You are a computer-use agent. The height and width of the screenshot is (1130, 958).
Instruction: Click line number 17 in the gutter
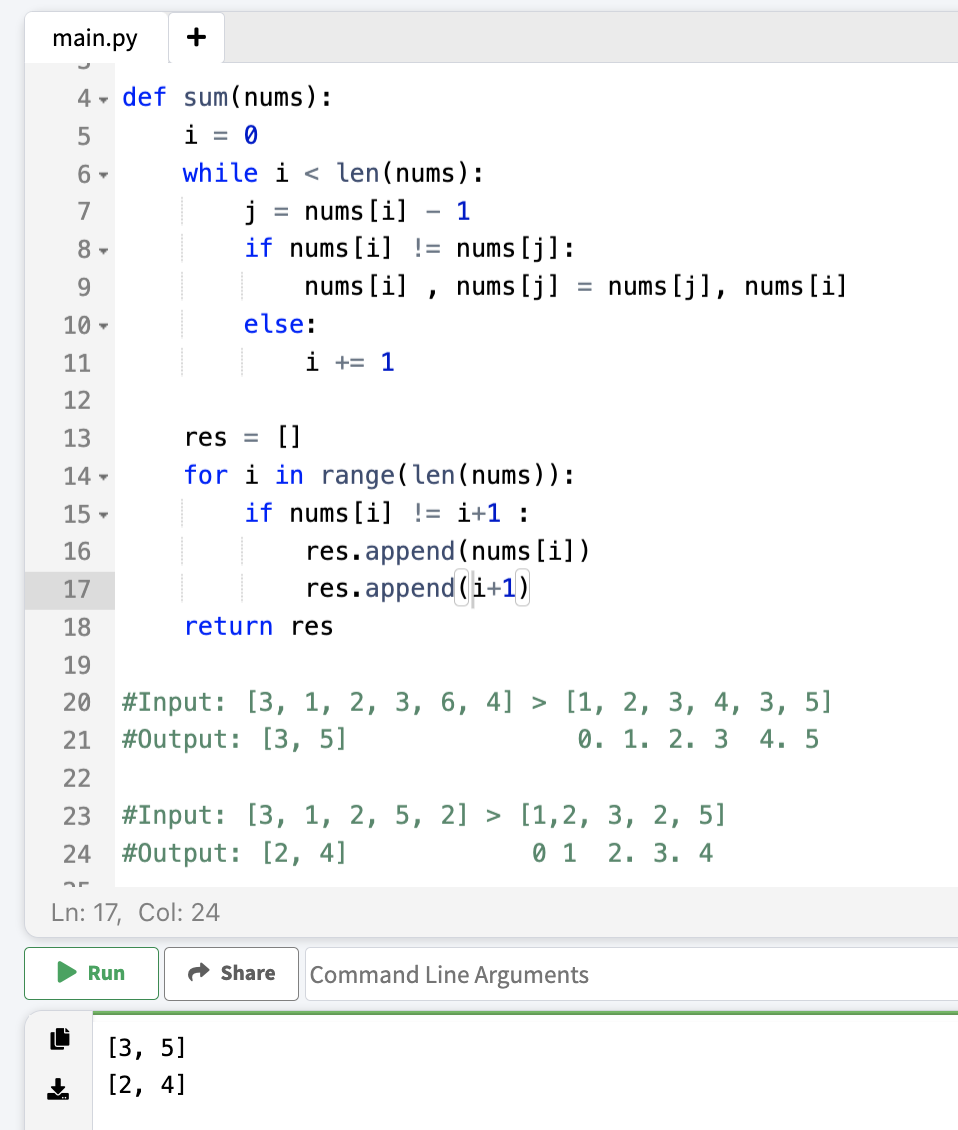tap(76, 589)
